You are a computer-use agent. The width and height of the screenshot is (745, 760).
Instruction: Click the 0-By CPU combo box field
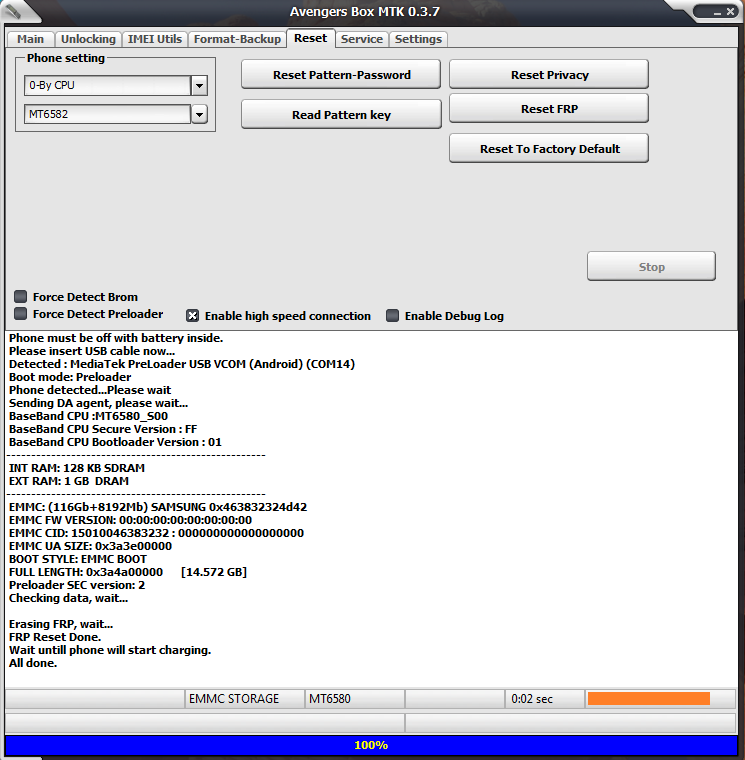[107, 86]
